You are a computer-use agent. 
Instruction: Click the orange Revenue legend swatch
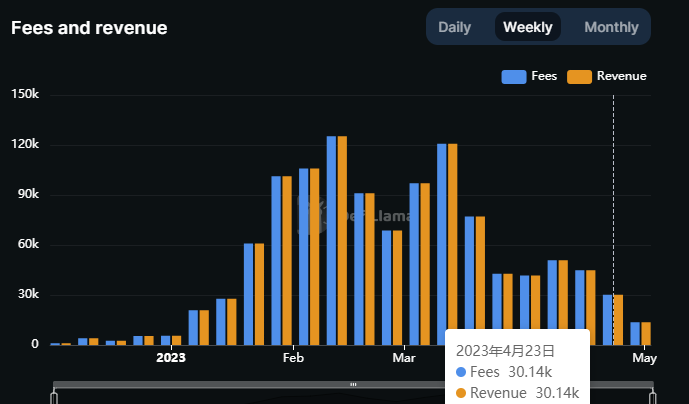(580, 77)
